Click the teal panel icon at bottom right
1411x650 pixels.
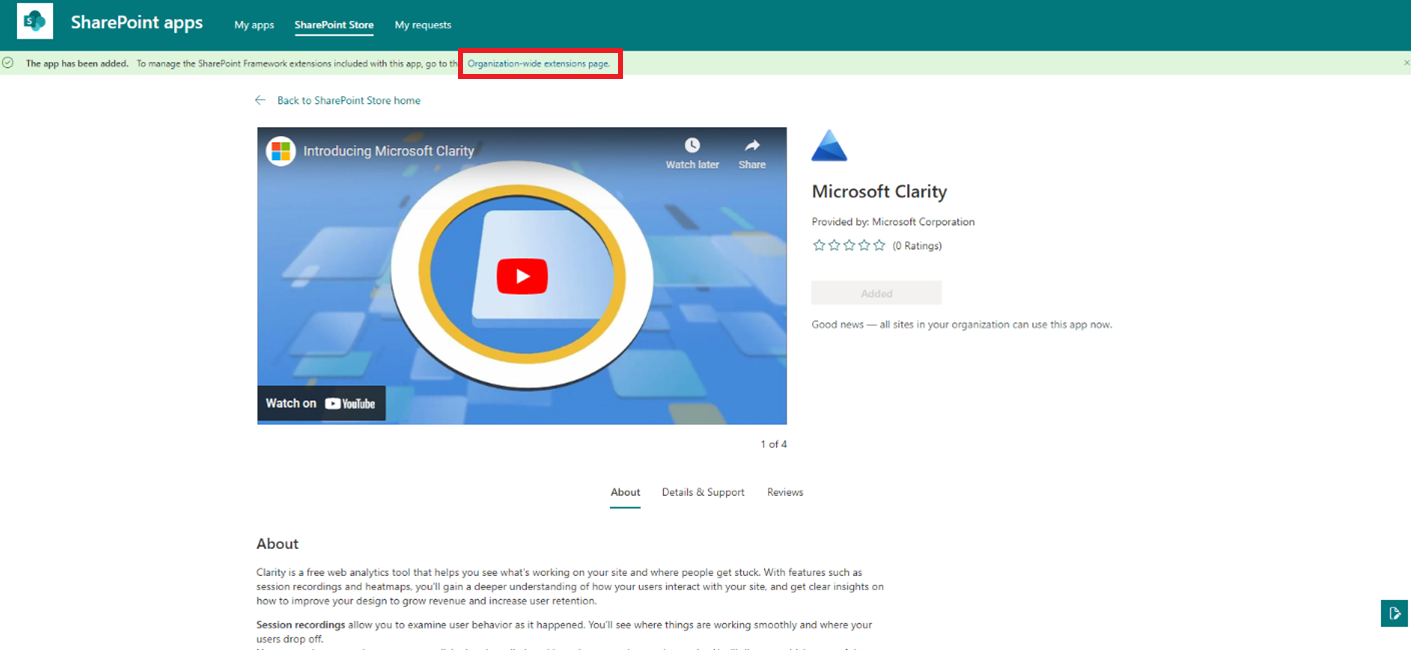(x=1394, y=613)
